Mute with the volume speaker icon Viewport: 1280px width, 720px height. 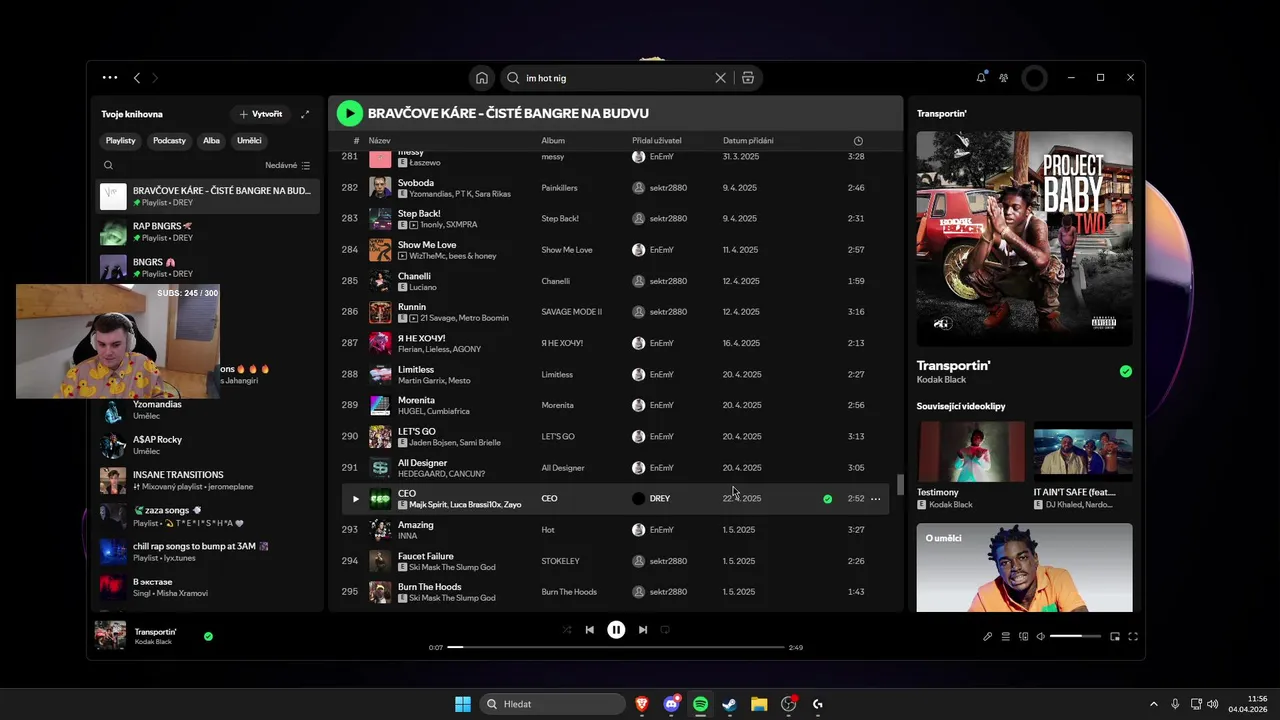1041,636
